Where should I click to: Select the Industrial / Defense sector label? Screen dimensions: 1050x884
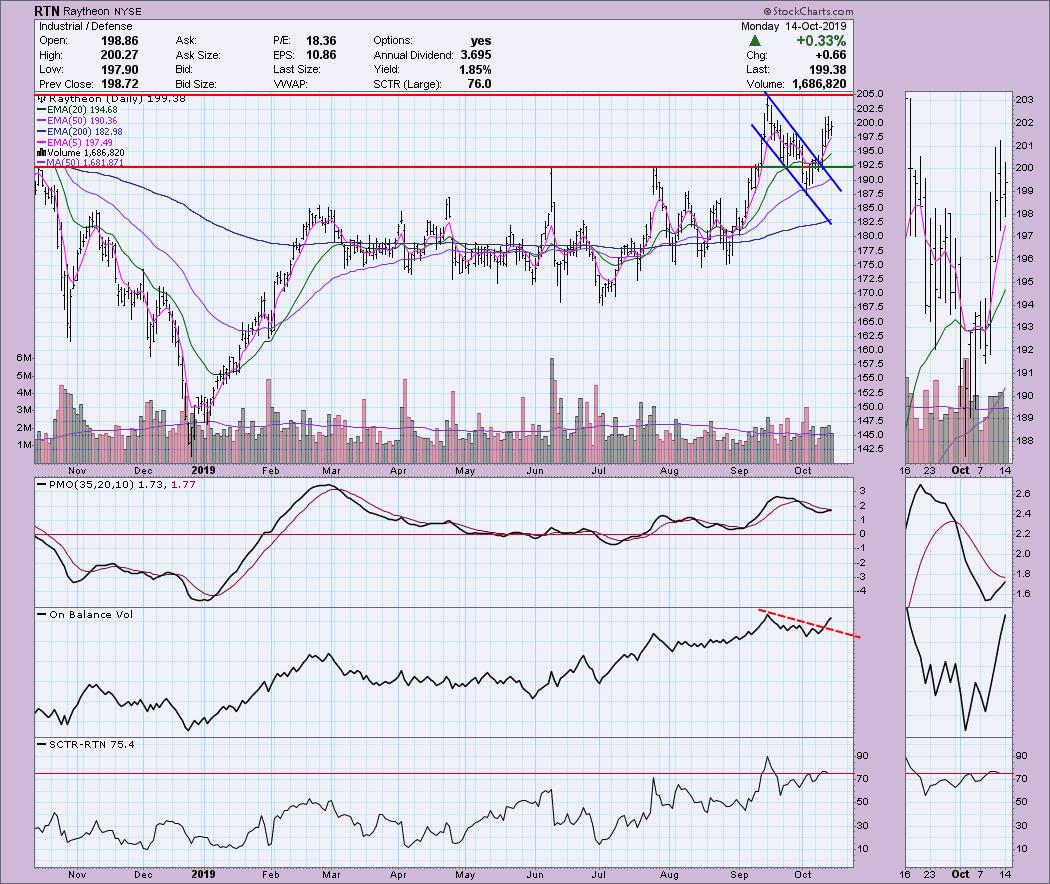[x=86, y=26]
